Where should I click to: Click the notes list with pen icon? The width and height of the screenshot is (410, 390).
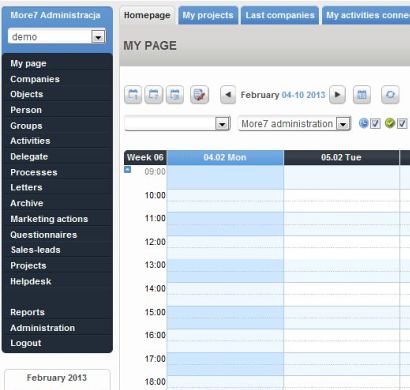(199, 95)
